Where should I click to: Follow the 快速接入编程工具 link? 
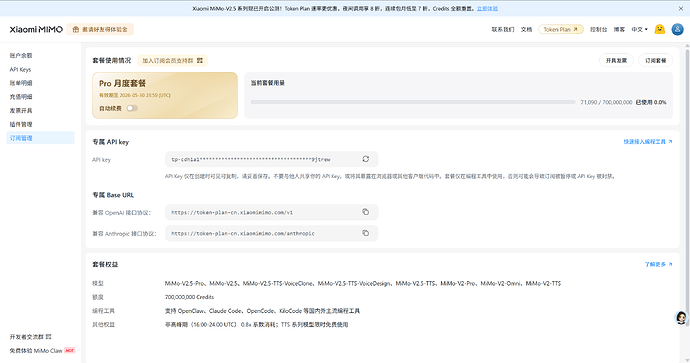tap(648, 142)
